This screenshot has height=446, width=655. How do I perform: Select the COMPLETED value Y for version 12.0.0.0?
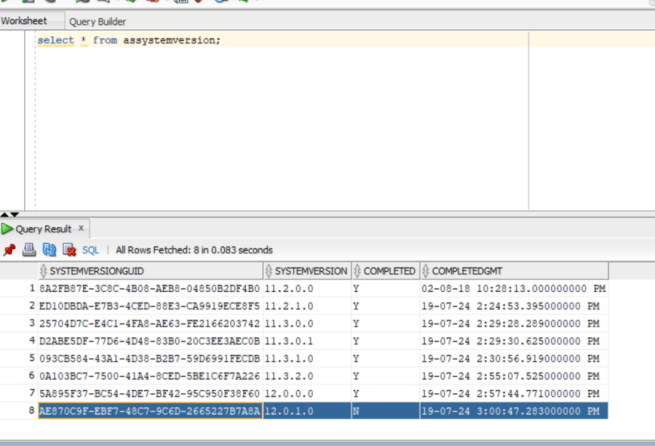tap(386, 394)
